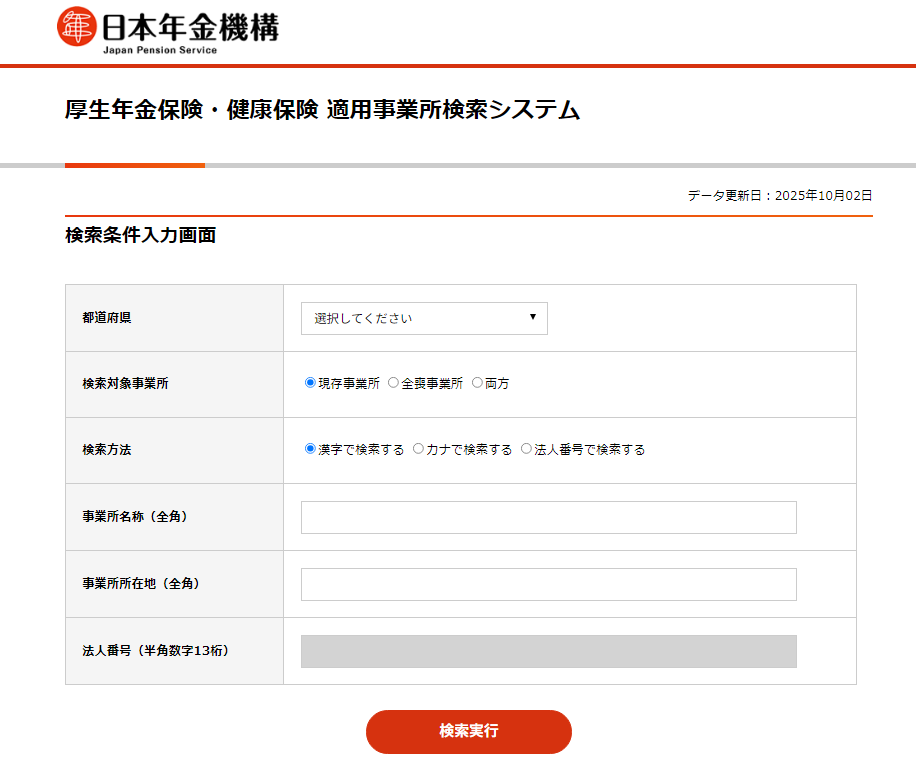
Task: Click the データ更新日 date text
Action: (x=779, y=195)
